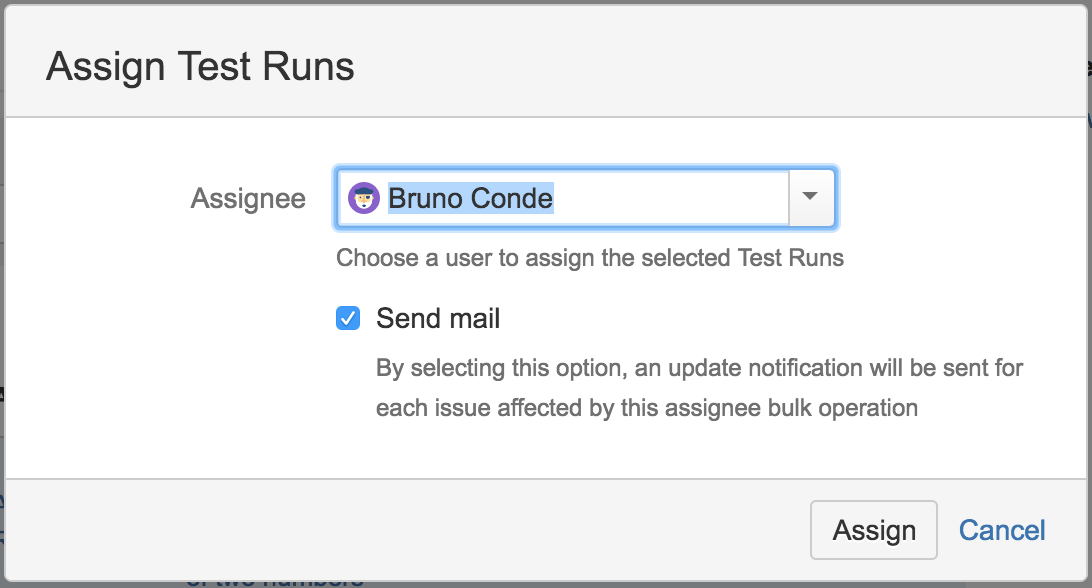Open the Assignee dropdown arrow

811,198
